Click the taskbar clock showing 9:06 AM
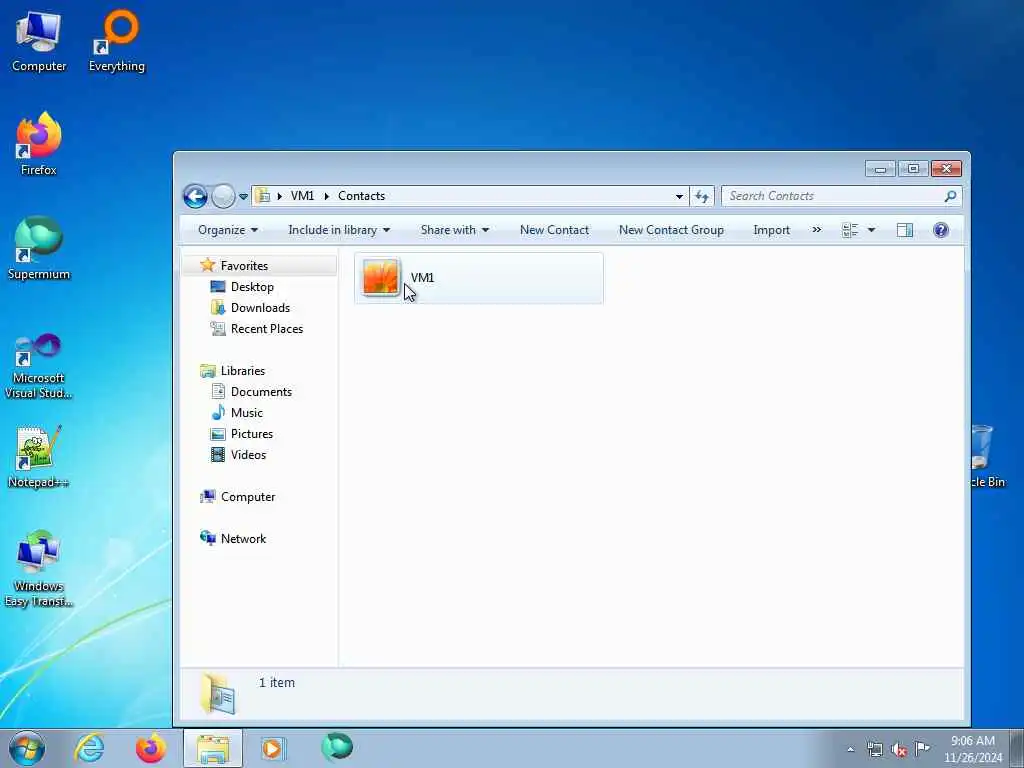1024x768 pixels. pyautogui.click(x=973, y=749)
